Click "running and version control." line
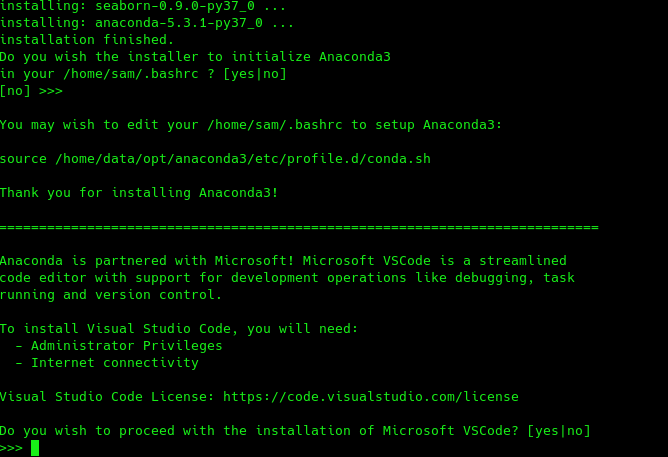Image resolution: width=668 pixels, height=457 pixels. (x=111, y=295)
